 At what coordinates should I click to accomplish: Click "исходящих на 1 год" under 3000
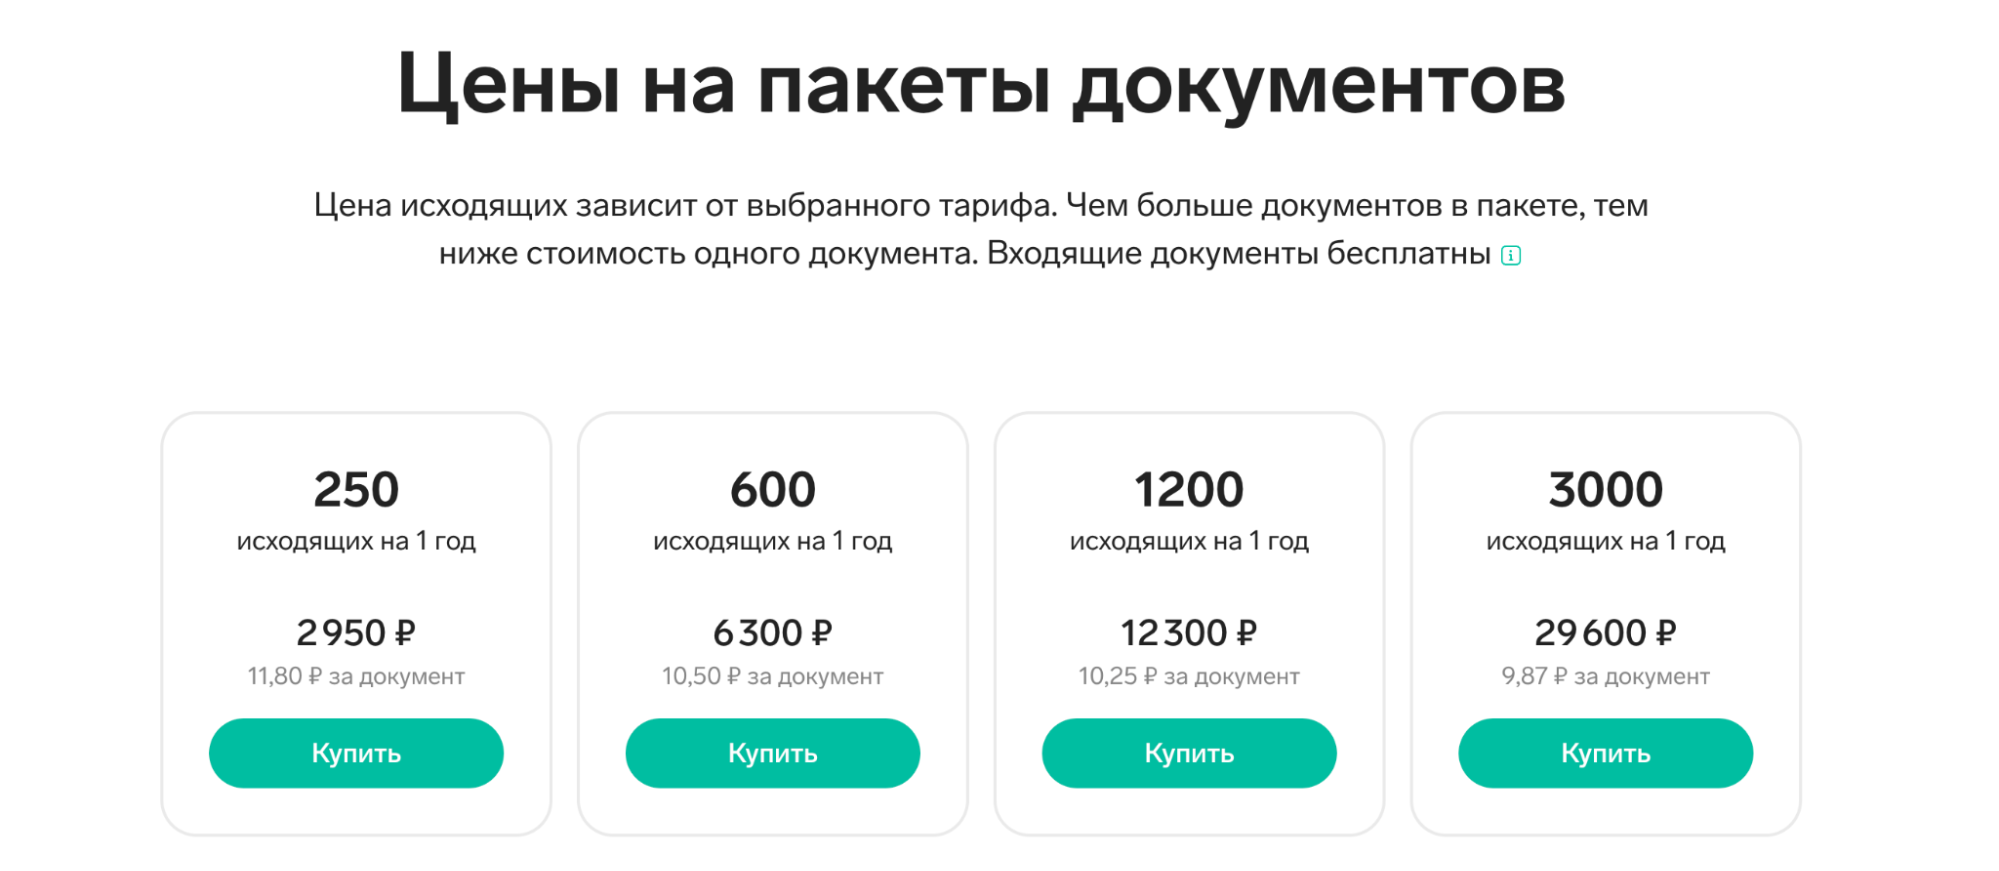pyautogui.click(x=1605, y=541)
